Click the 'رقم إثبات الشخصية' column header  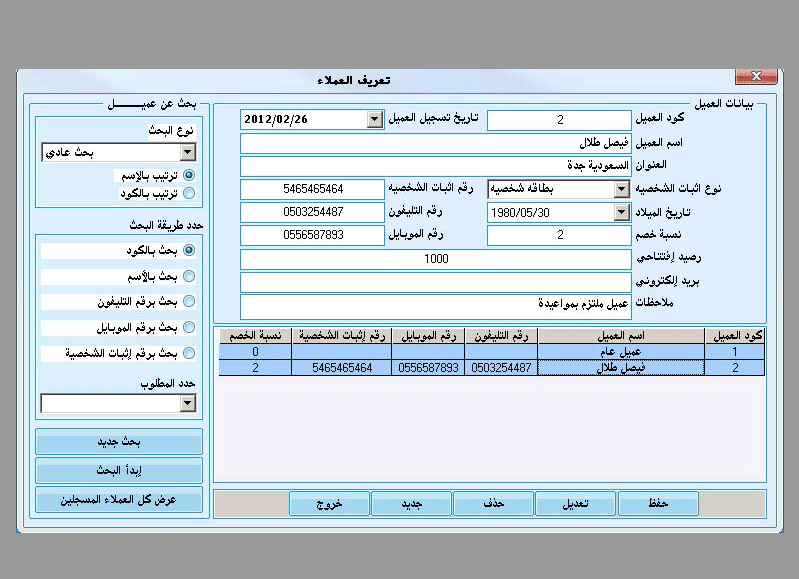tap(342, 335)
